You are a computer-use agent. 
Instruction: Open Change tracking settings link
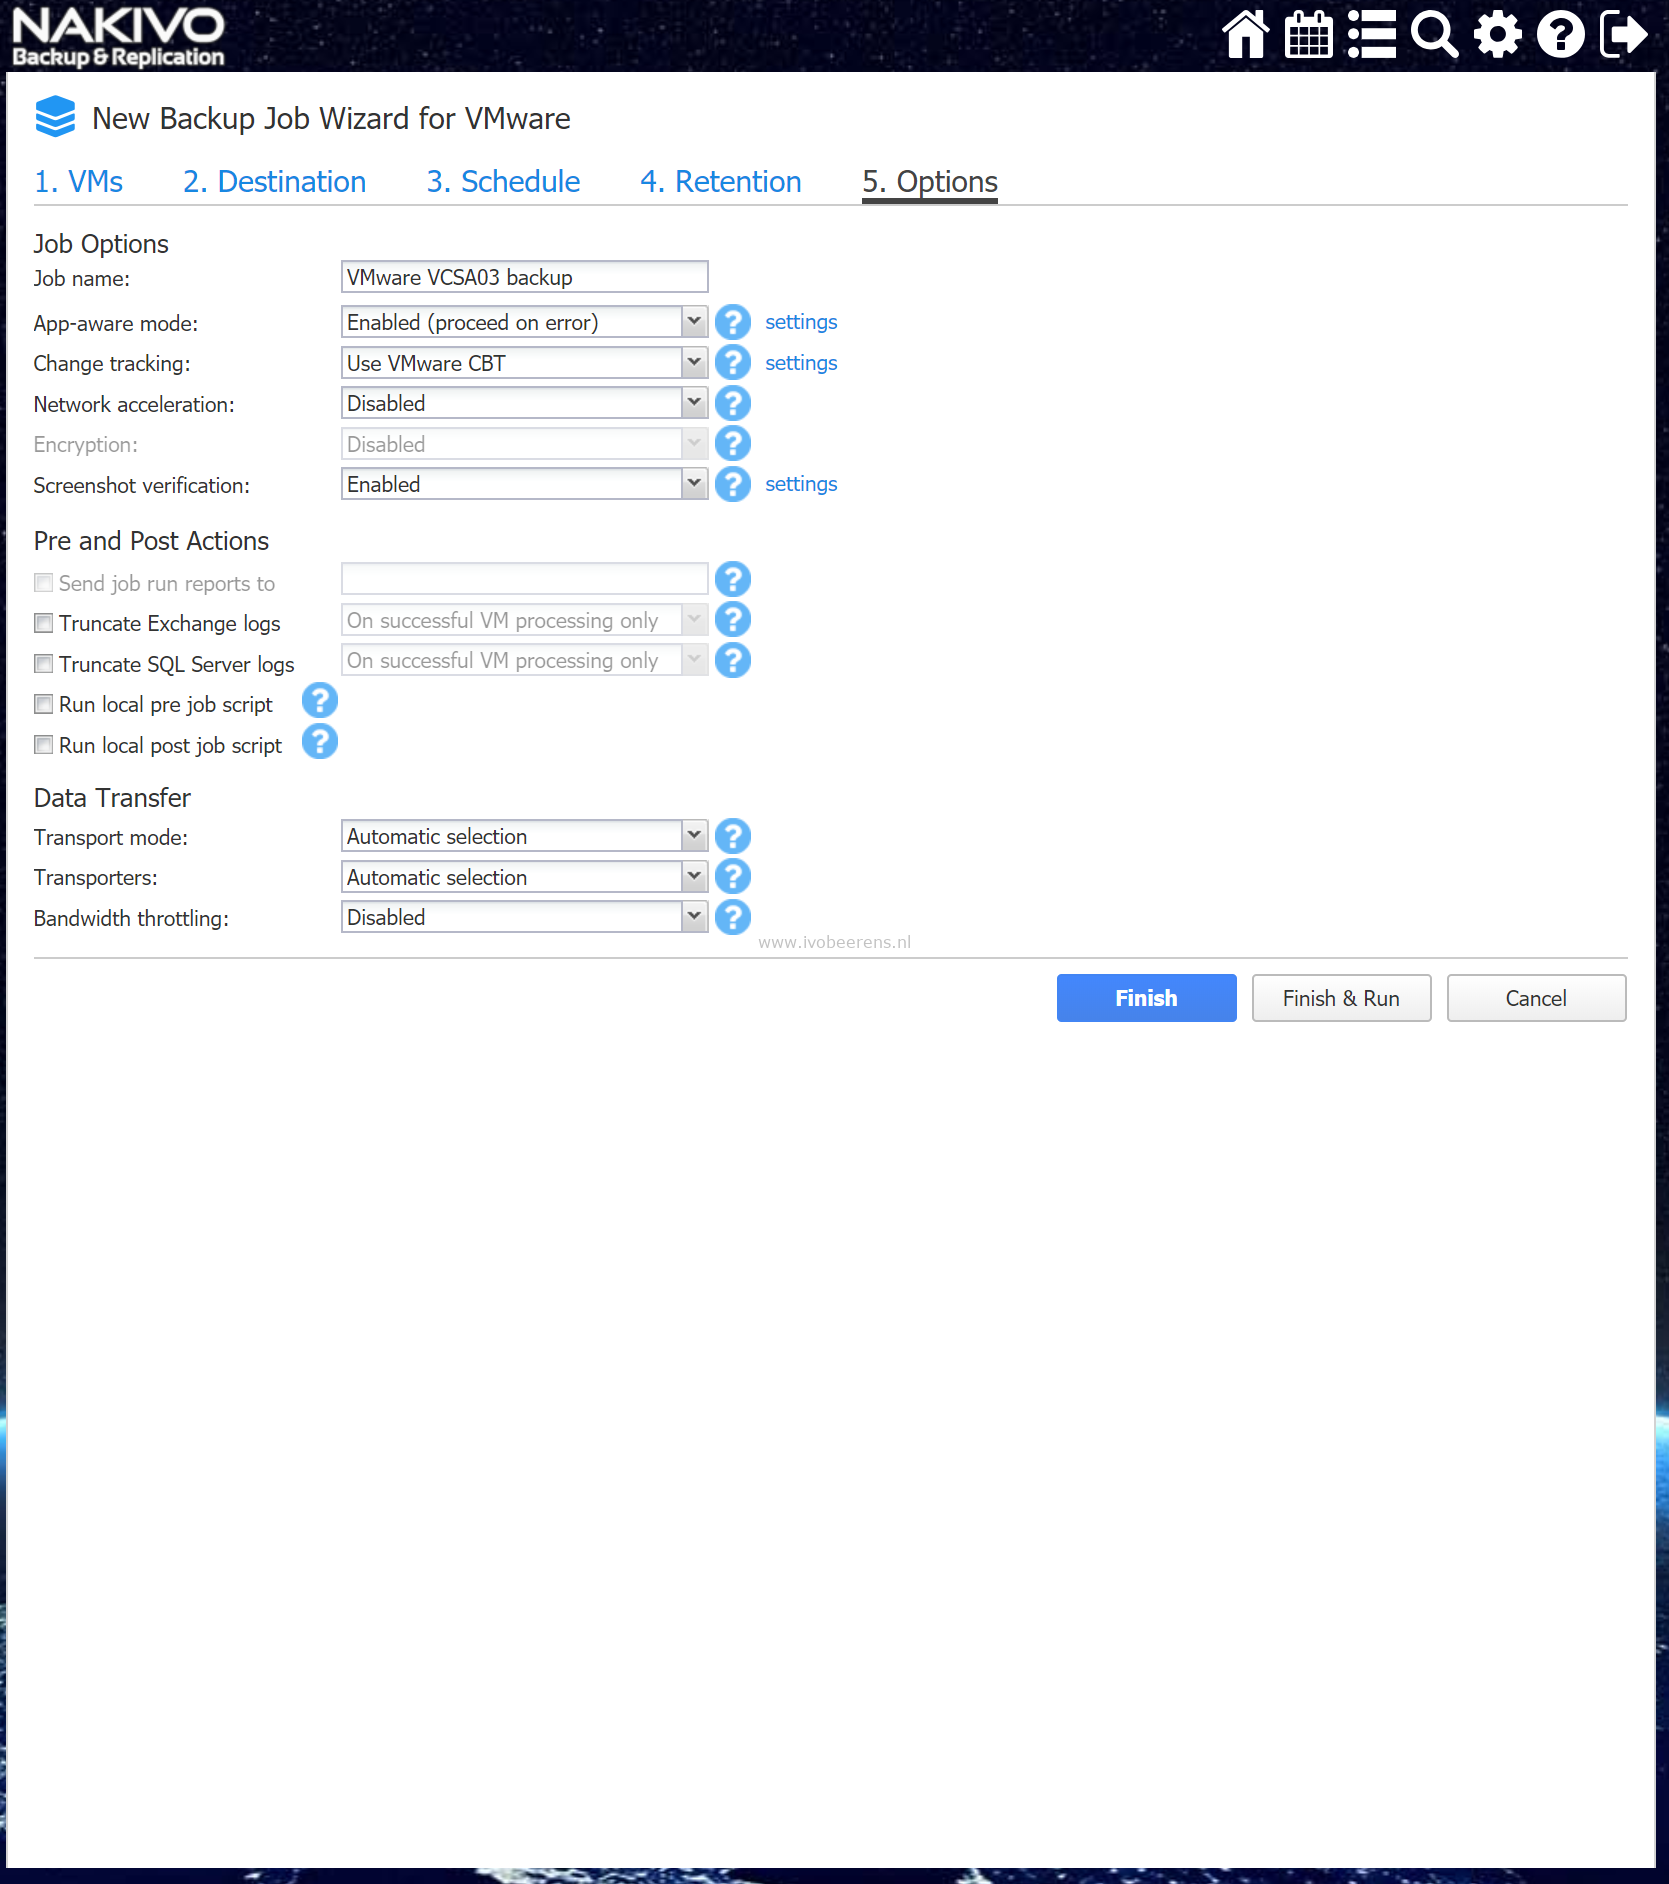click(x=801, y=363)
